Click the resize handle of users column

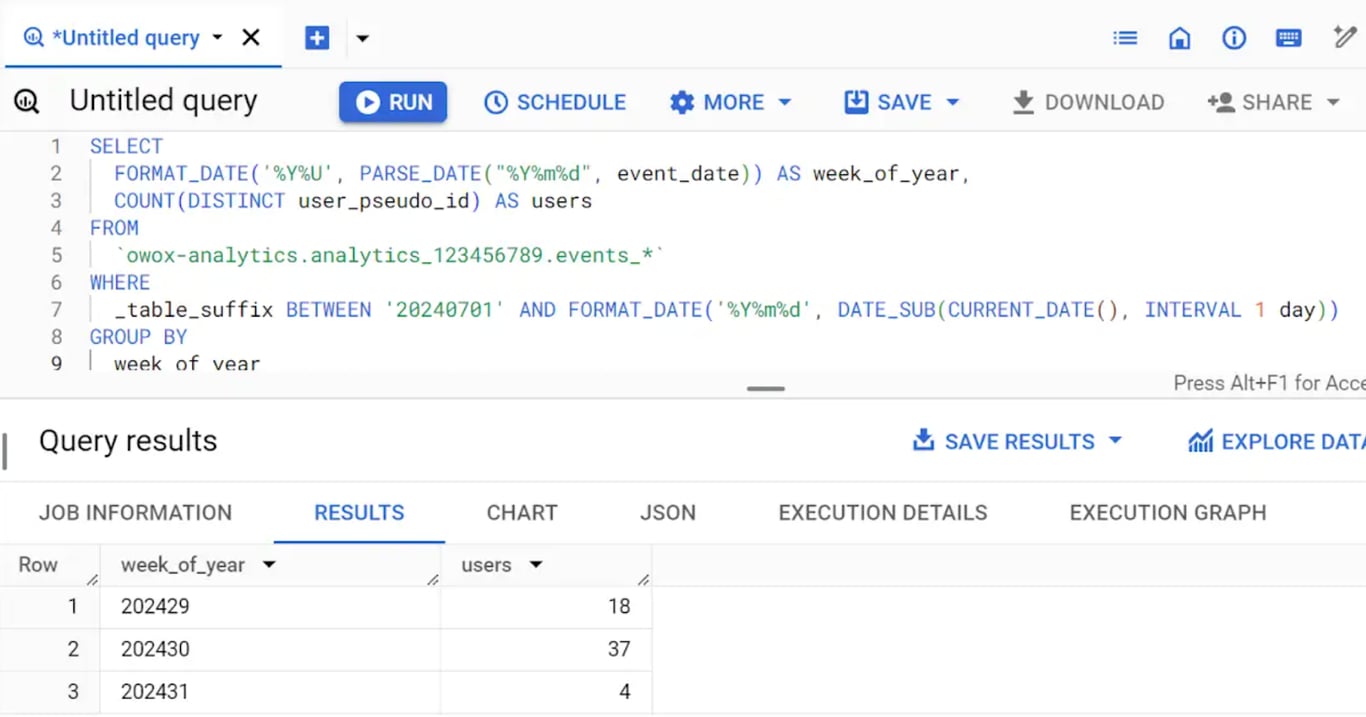(644, 579)
